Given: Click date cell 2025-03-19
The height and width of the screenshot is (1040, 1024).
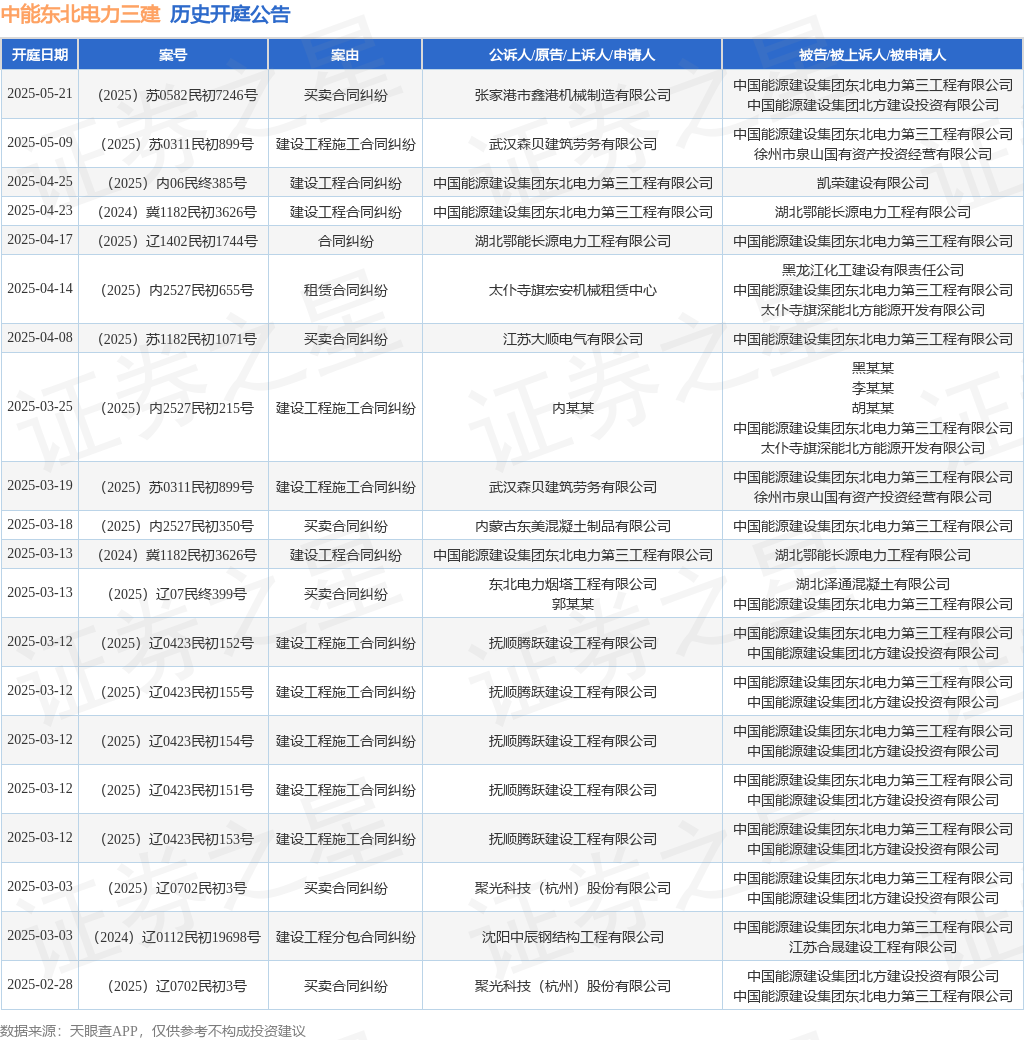Looking at the screenshot, I should pos(40,486).
